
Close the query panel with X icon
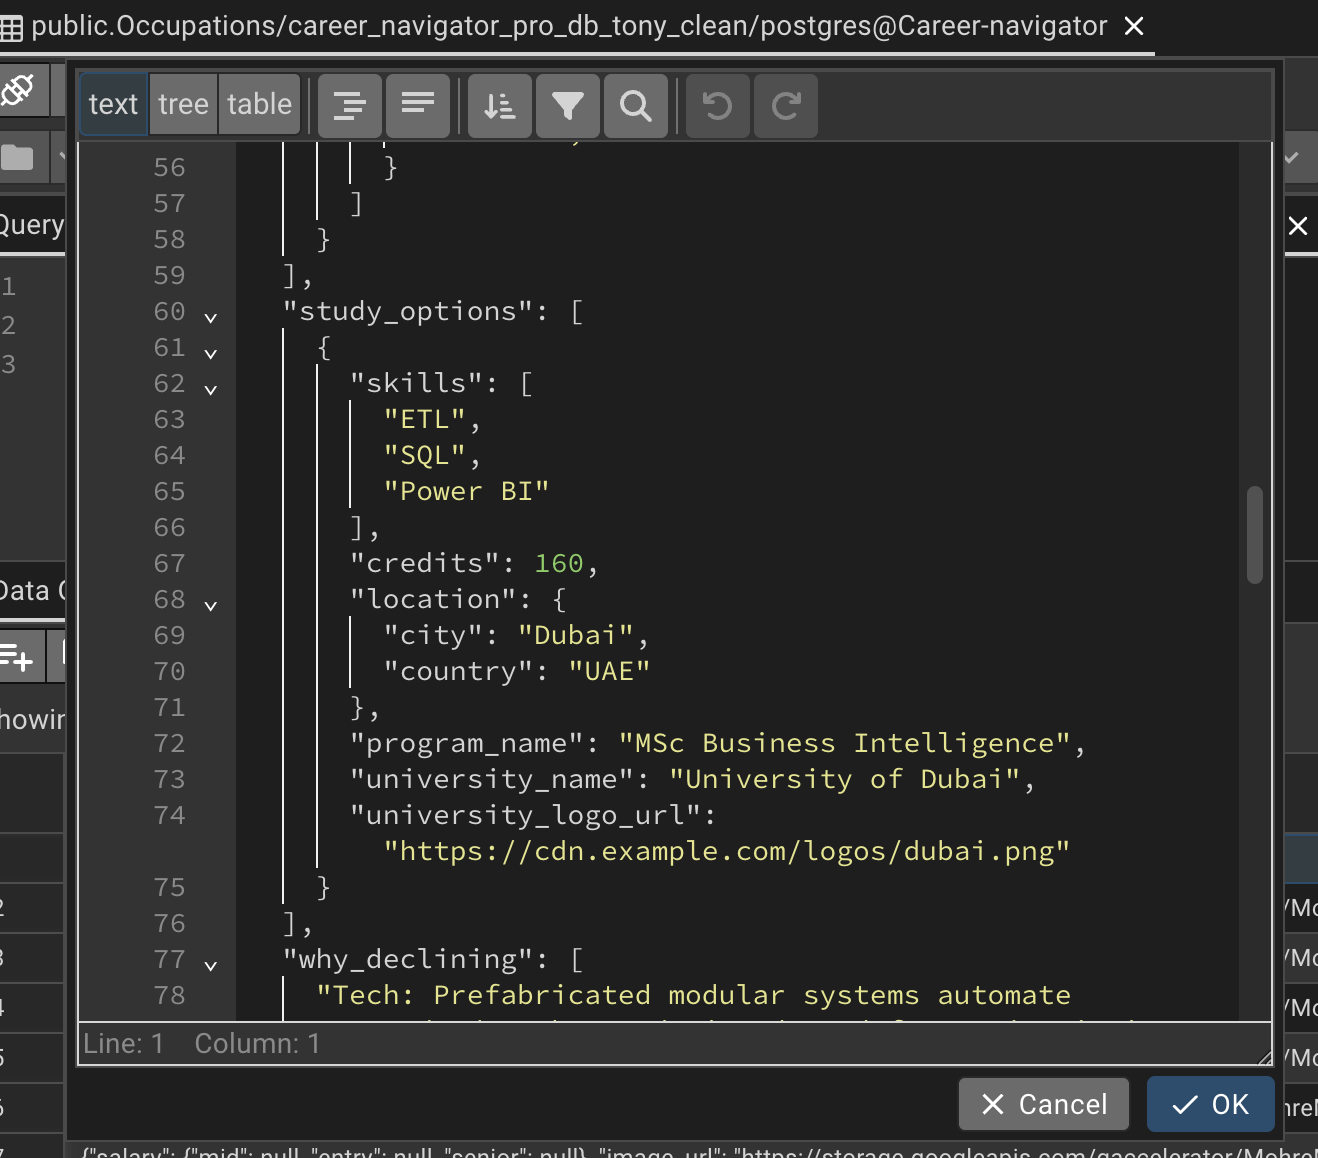pyautogui.click(x=1298, y=226)
